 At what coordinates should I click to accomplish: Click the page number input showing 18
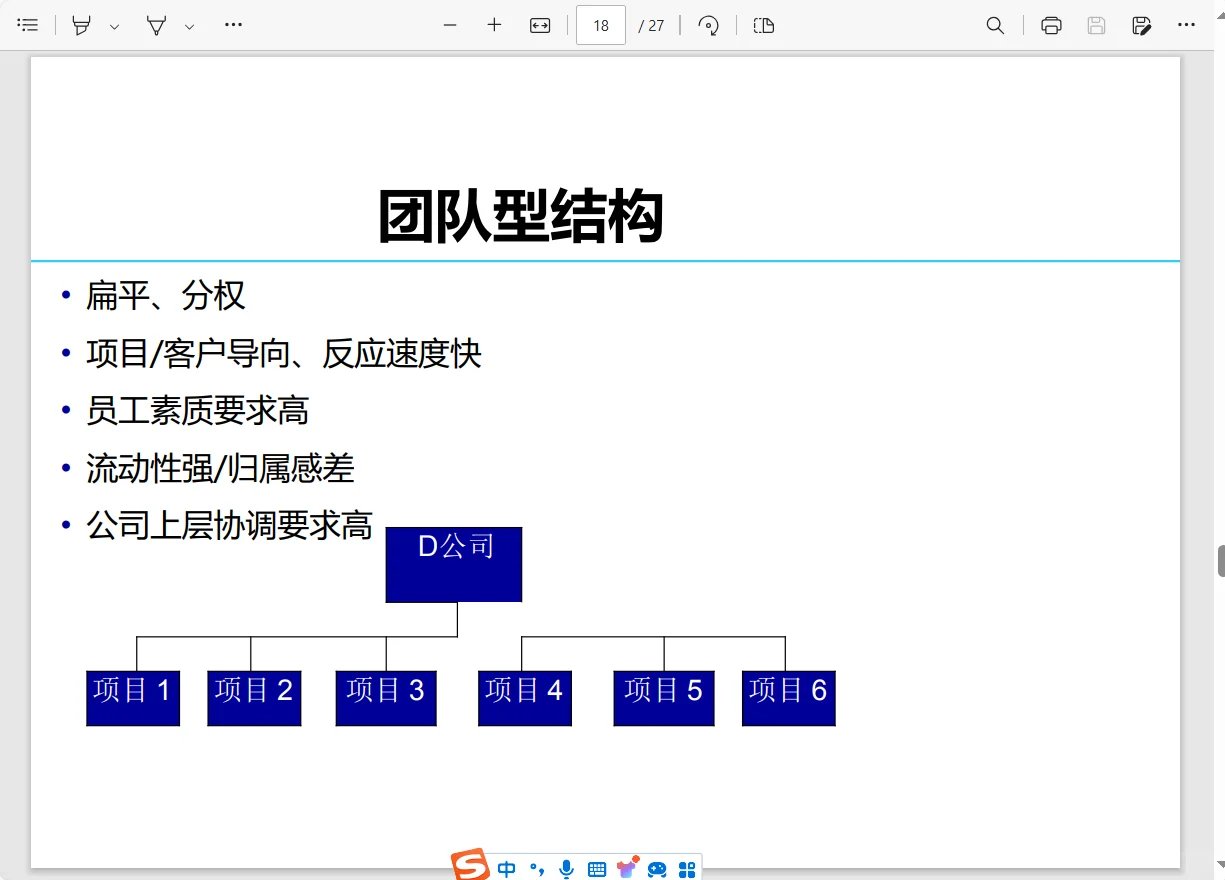pyautogui.click(x=600, y=25)
